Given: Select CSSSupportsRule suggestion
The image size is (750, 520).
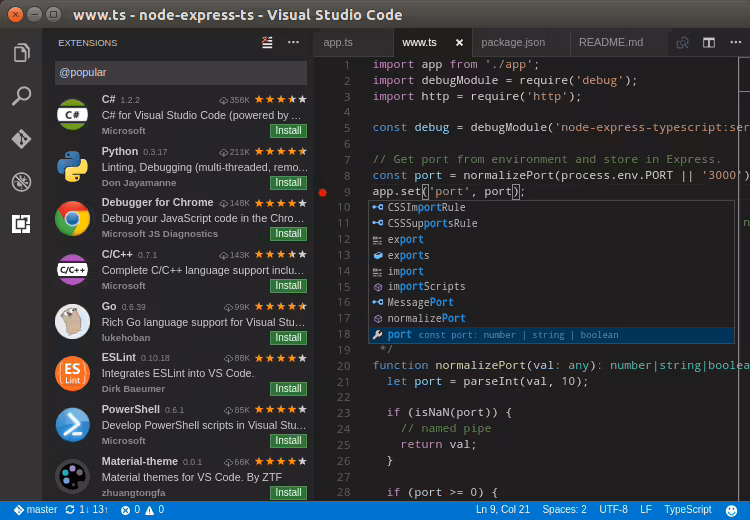Looking at the screenshot, I should click(x=551, y=223).
